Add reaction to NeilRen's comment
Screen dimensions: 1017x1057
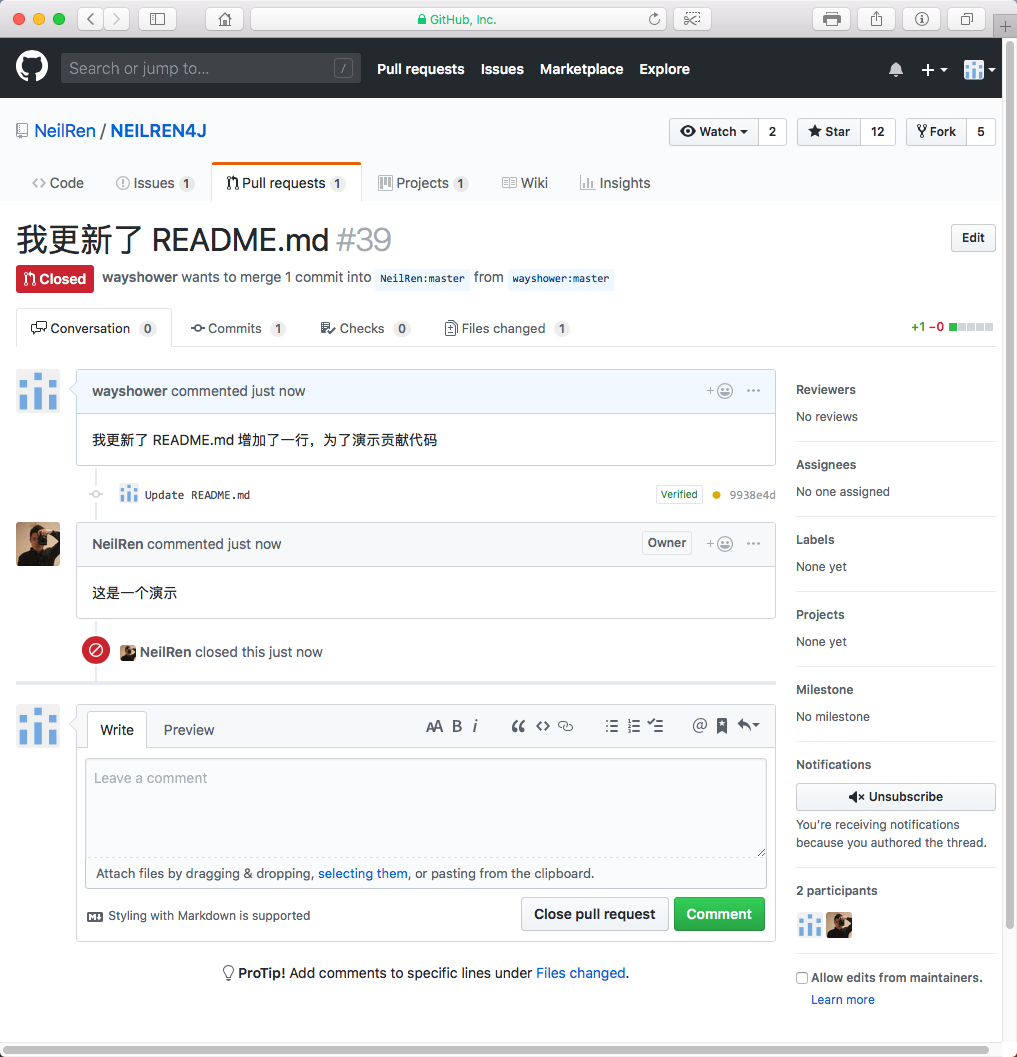click(720, 544)
